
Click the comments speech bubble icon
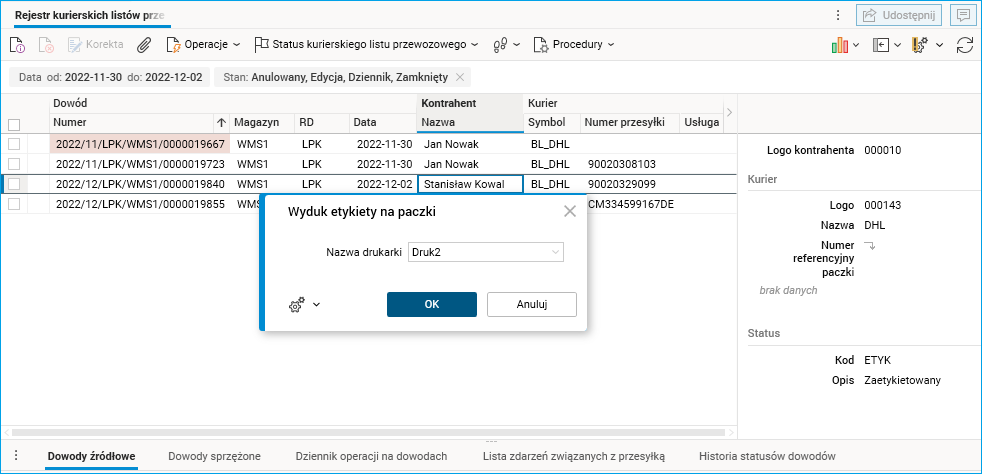click(964, 15)
